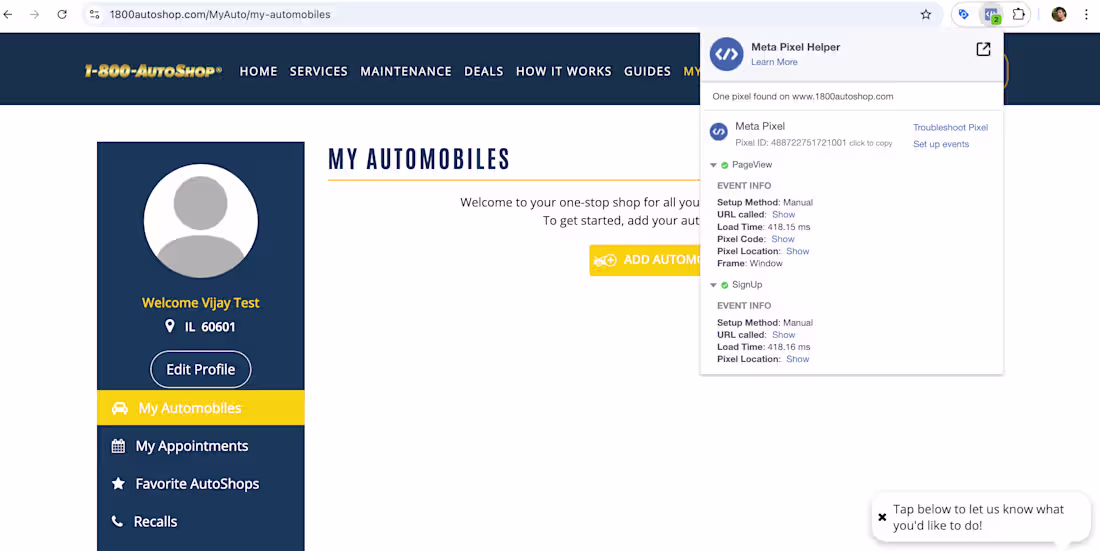Click the PageView event label

tap(752, 165)
